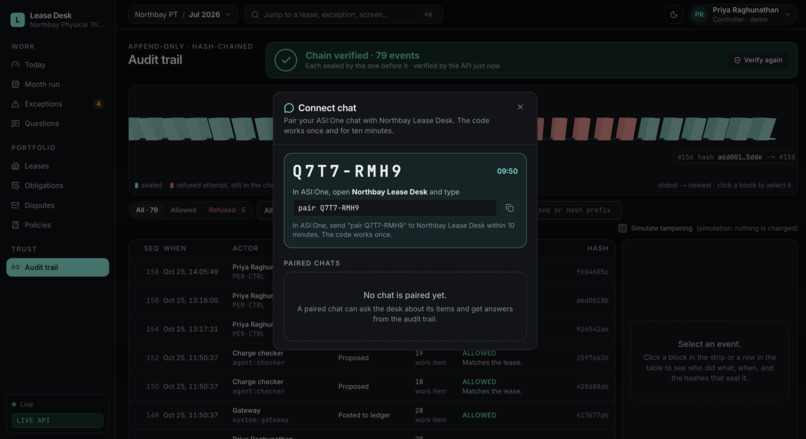The height and width of the screenshot is (439, 806).
Task: Click the PR user avatar
Action: [x=699, y=15]
